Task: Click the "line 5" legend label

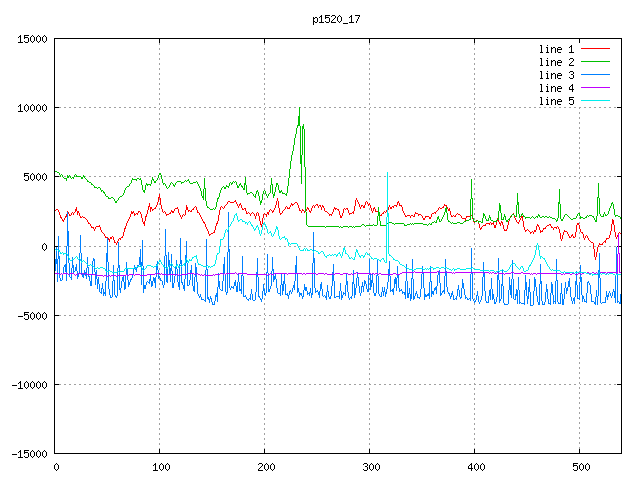Action: tap(558, 101)
